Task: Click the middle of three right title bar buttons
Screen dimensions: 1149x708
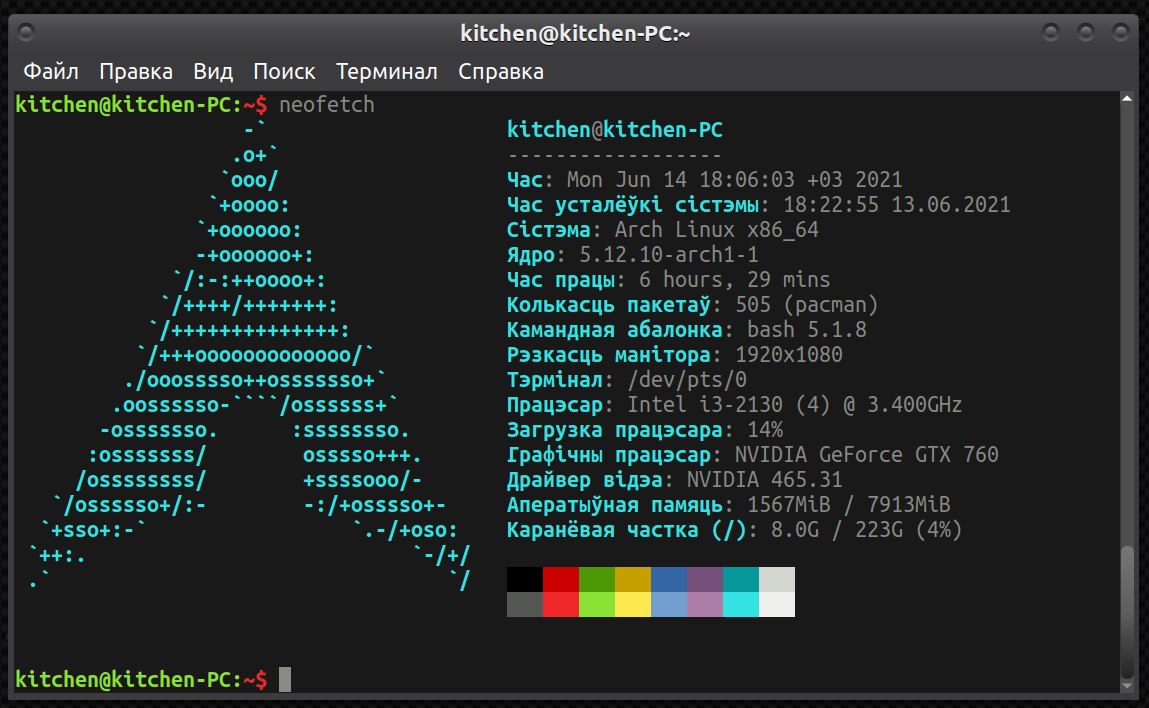Action: pyautogui.click(x=1085, y=32)
